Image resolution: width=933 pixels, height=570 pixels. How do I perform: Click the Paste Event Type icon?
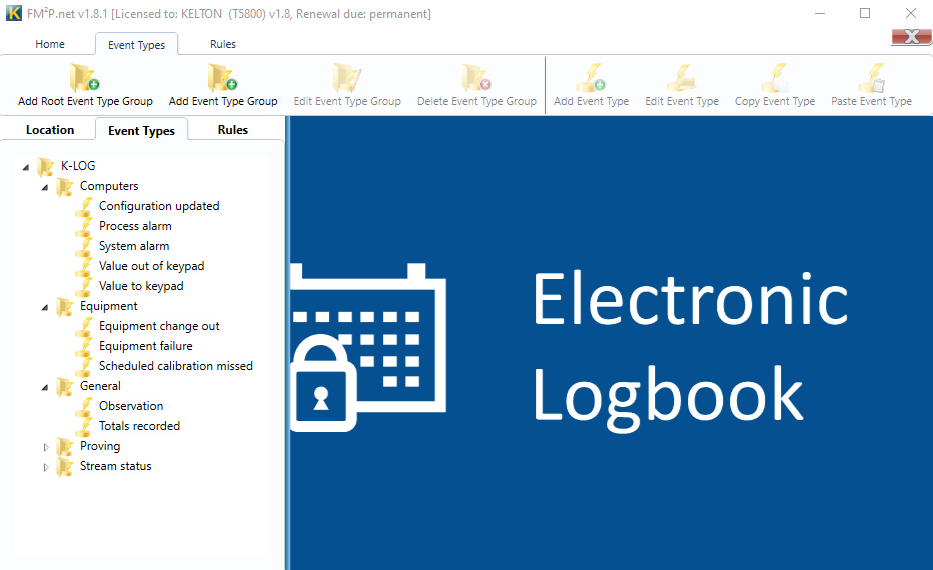[x=872, y=78]
